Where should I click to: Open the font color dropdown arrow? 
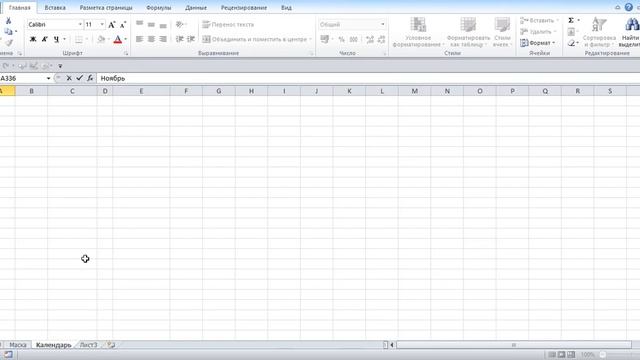pyautogui.click(x=125, y=39)
